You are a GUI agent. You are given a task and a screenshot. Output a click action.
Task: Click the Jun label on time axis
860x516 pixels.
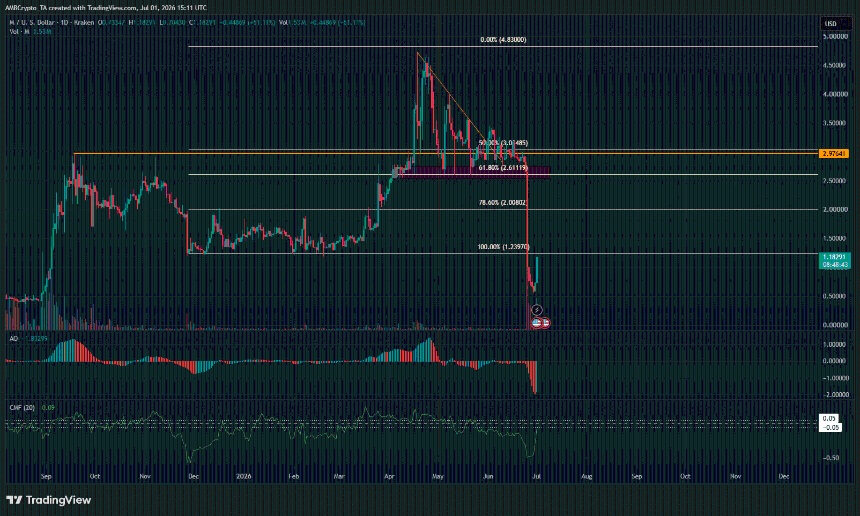488,477
